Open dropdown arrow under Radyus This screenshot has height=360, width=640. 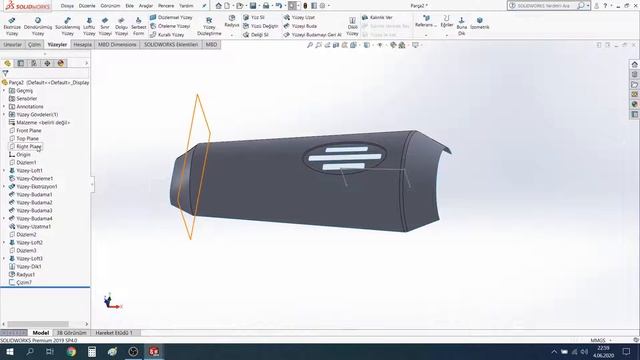tap(231, 35)
